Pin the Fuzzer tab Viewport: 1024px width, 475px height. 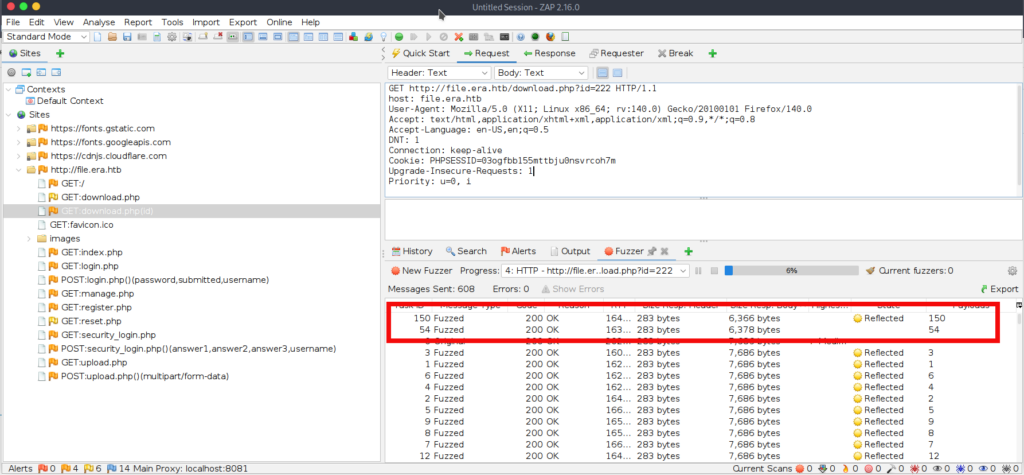[x=651, y=252]
